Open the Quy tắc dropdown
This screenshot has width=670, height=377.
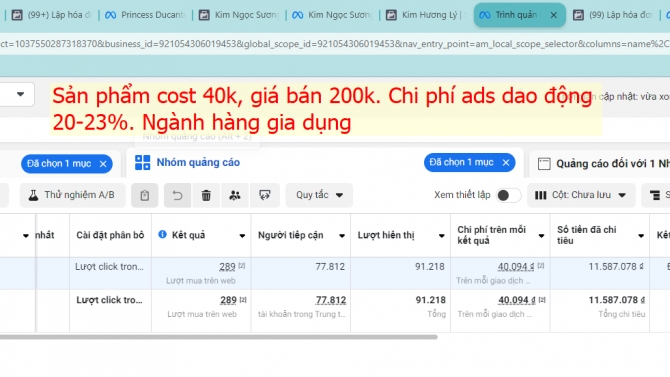(x=319, y=195)
